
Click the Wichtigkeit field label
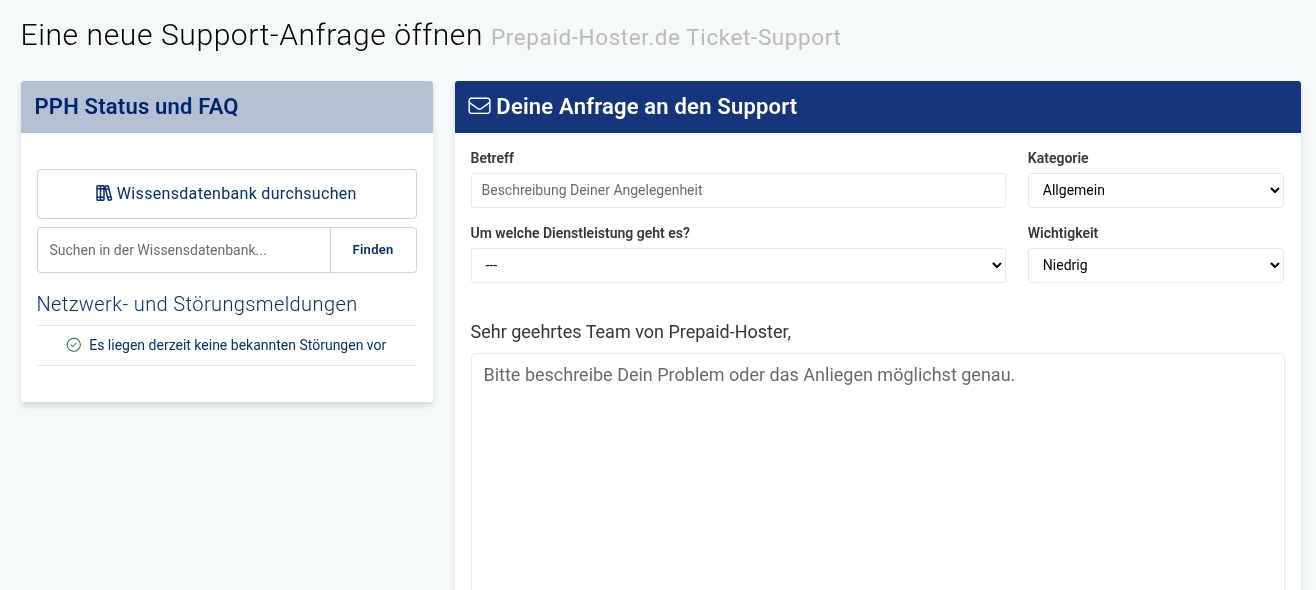point(1063,233)
